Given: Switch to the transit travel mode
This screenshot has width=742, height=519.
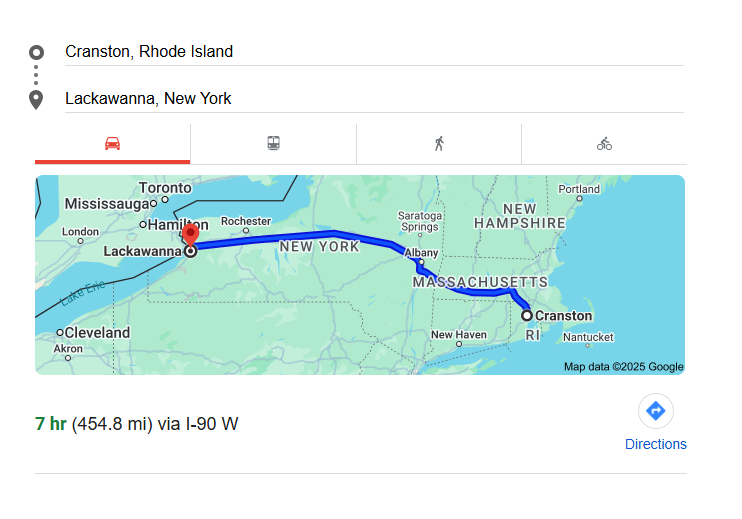Looking at the screenshot, I should tap(273, 144).
